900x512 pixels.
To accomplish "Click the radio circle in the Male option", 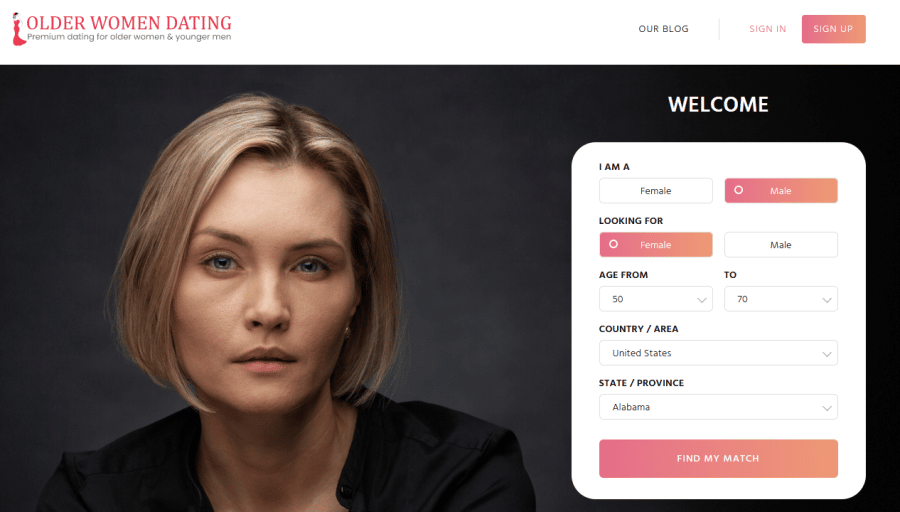I will [739, 190].
